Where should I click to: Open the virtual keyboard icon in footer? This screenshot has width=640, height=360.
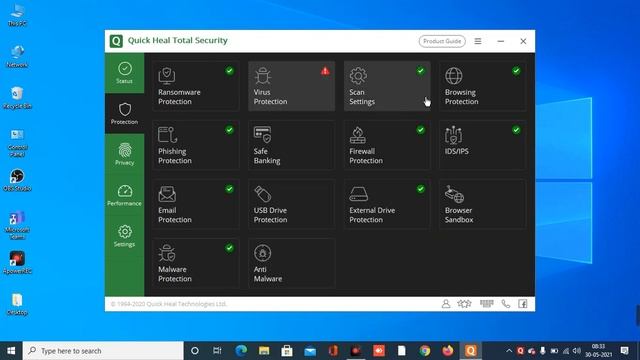[487, 303]
